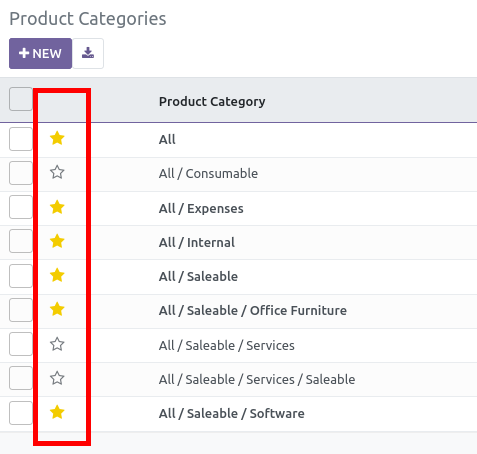The width and height of the screenshot is (477, 454).
Task: Select the checkbox for All / Expenses
Action: [21, 207]
